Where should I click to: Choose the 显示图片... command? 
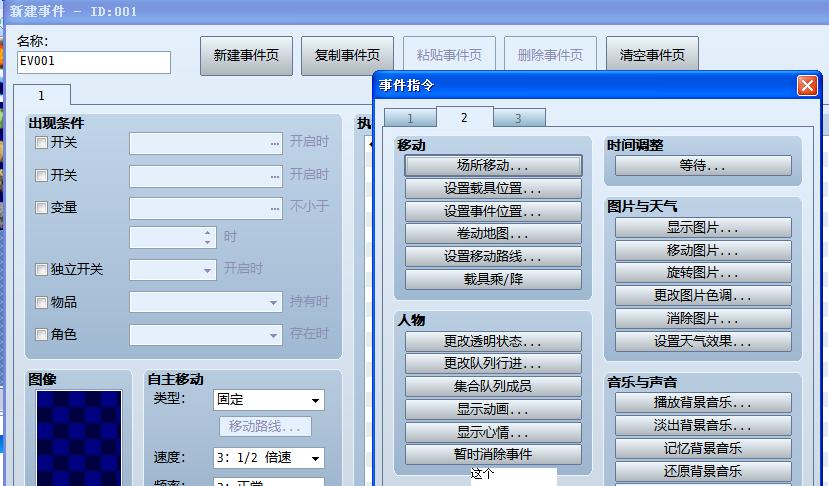703,228
